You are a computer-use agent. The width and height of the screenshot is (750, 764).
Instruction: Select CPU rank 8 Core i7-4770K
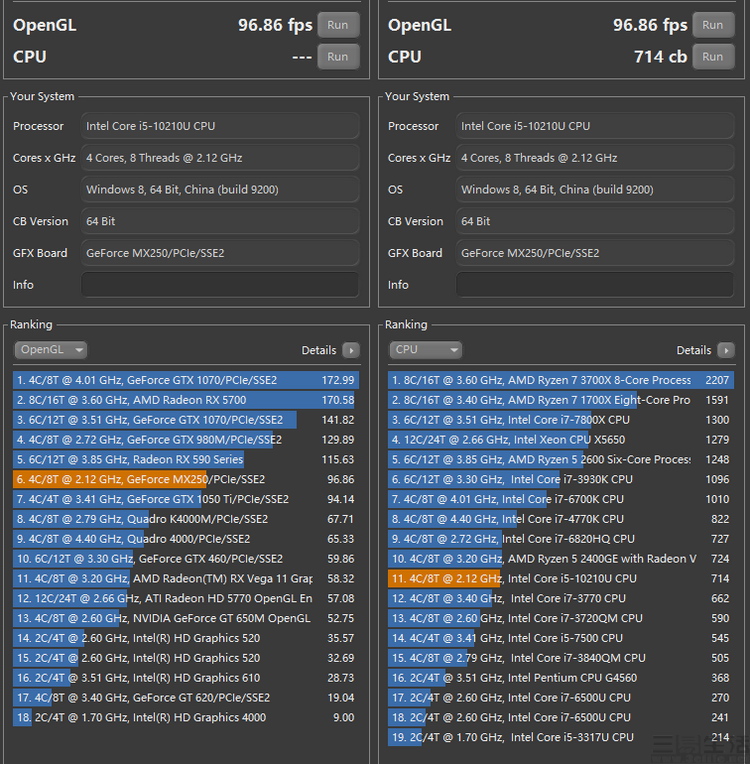[x=561, y=519]
